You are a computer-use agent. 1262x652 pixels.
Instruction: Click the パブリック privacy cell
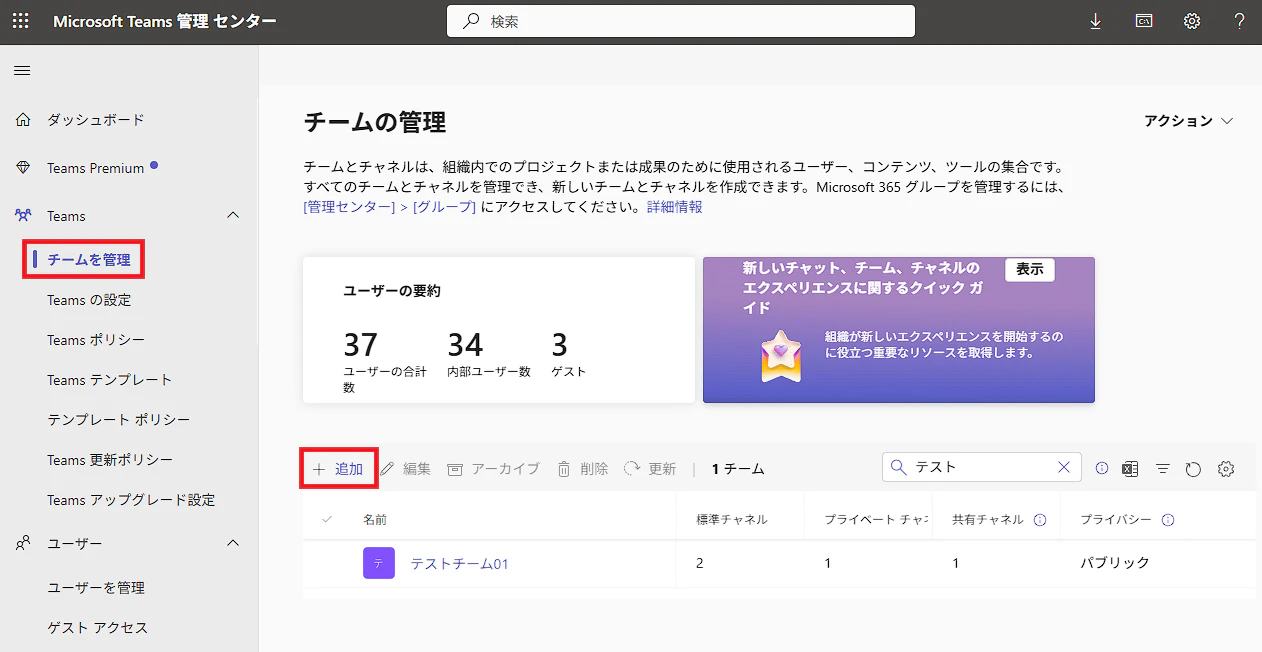pyautogui.click(x=1115, y=564)
